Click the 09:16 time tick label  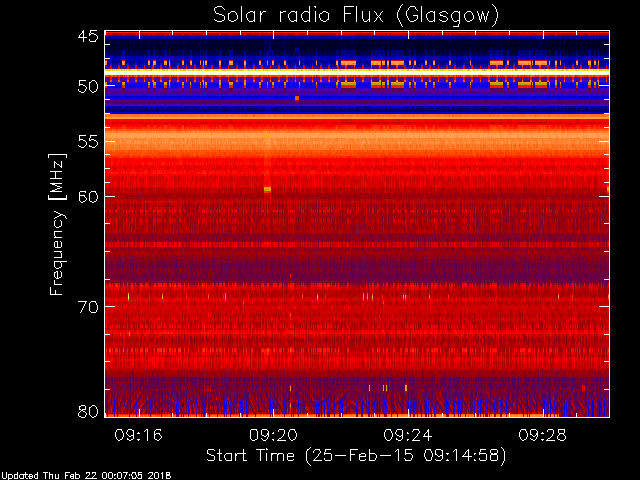(138, 435)
